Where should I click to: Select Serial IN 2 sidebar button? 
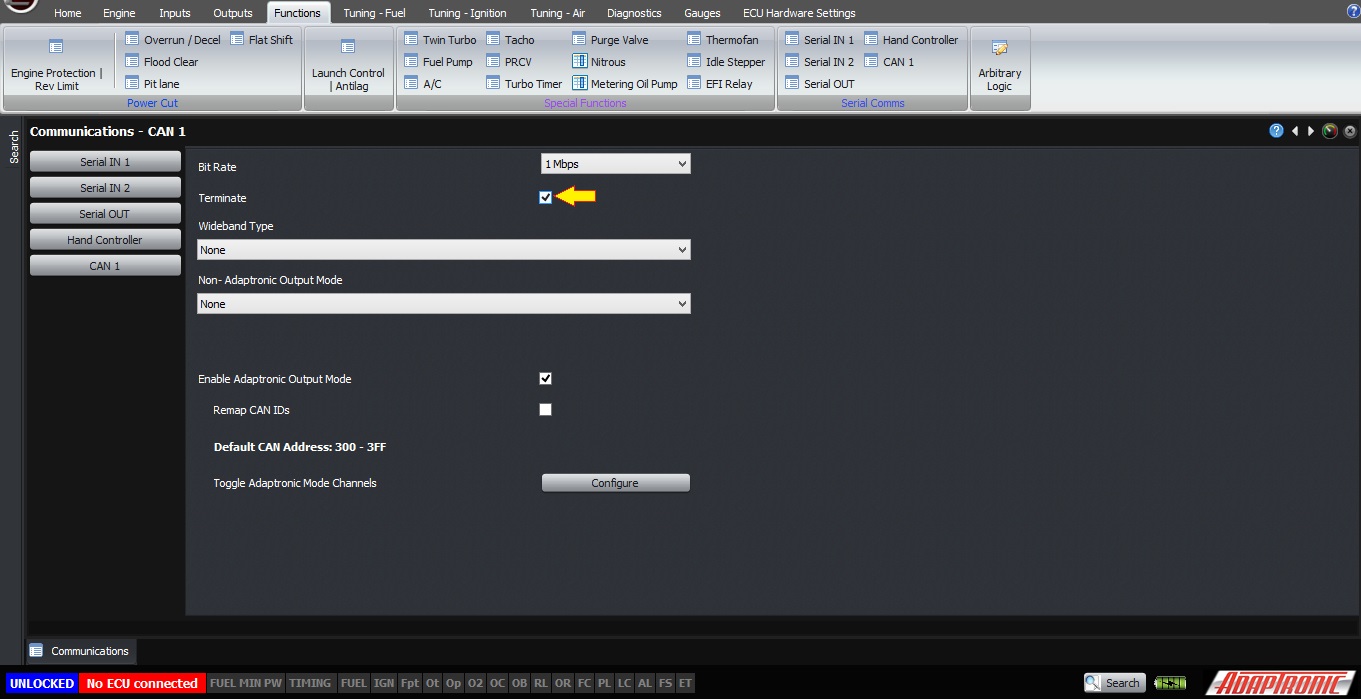tap(105, 188)
